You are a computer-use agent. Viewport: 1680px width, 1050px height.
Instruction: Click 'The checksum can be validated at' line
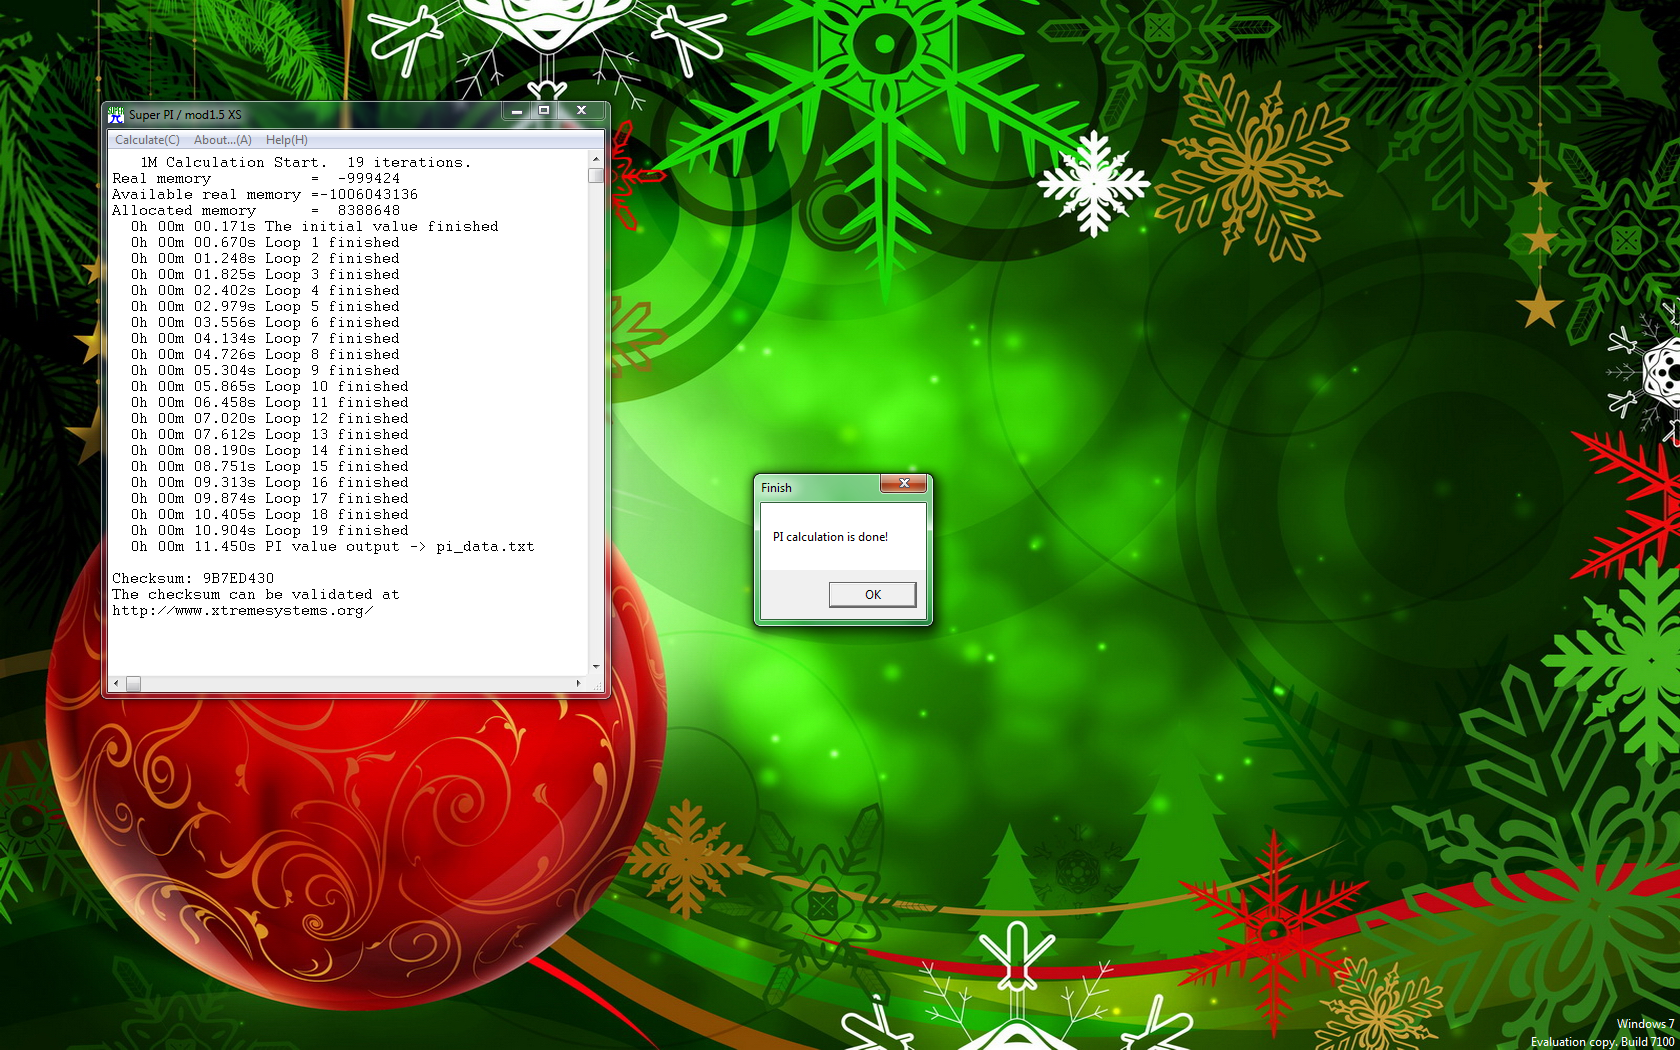(x=256, y=594)
